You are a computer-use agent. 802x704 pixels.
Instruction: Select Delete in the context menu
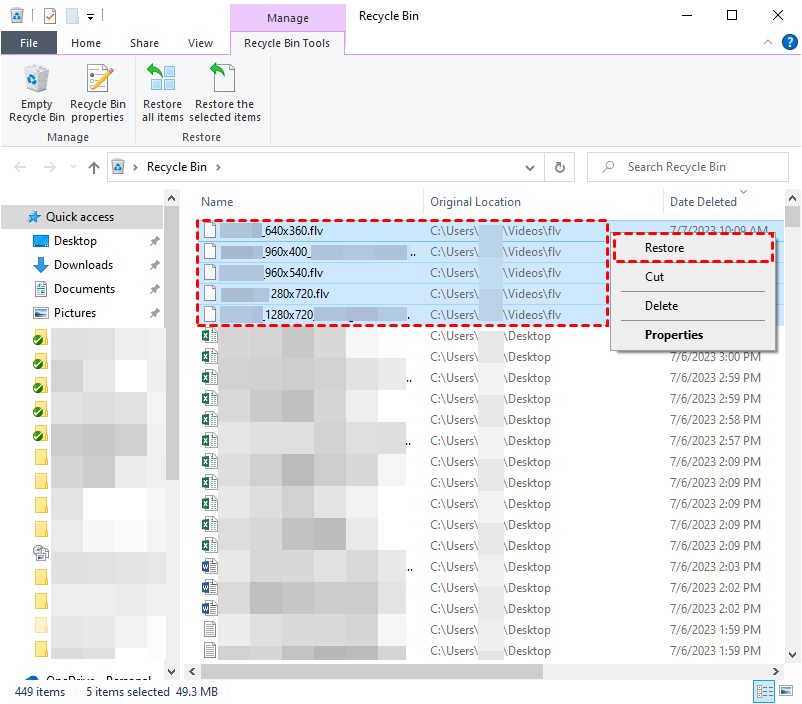pyautogui.click(x=661, y=306)
